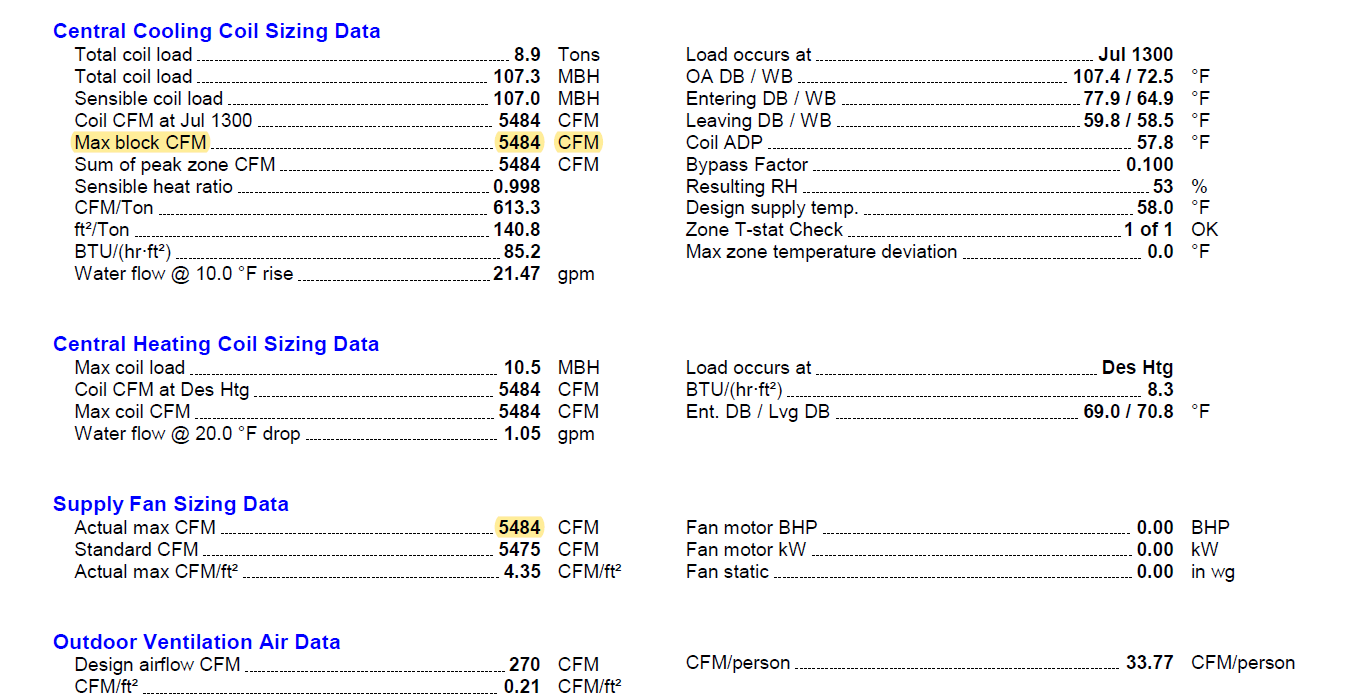The image size is (1345, 697).
Task: Select the 5475 Standard CFM value
Action: pos(519,550)
